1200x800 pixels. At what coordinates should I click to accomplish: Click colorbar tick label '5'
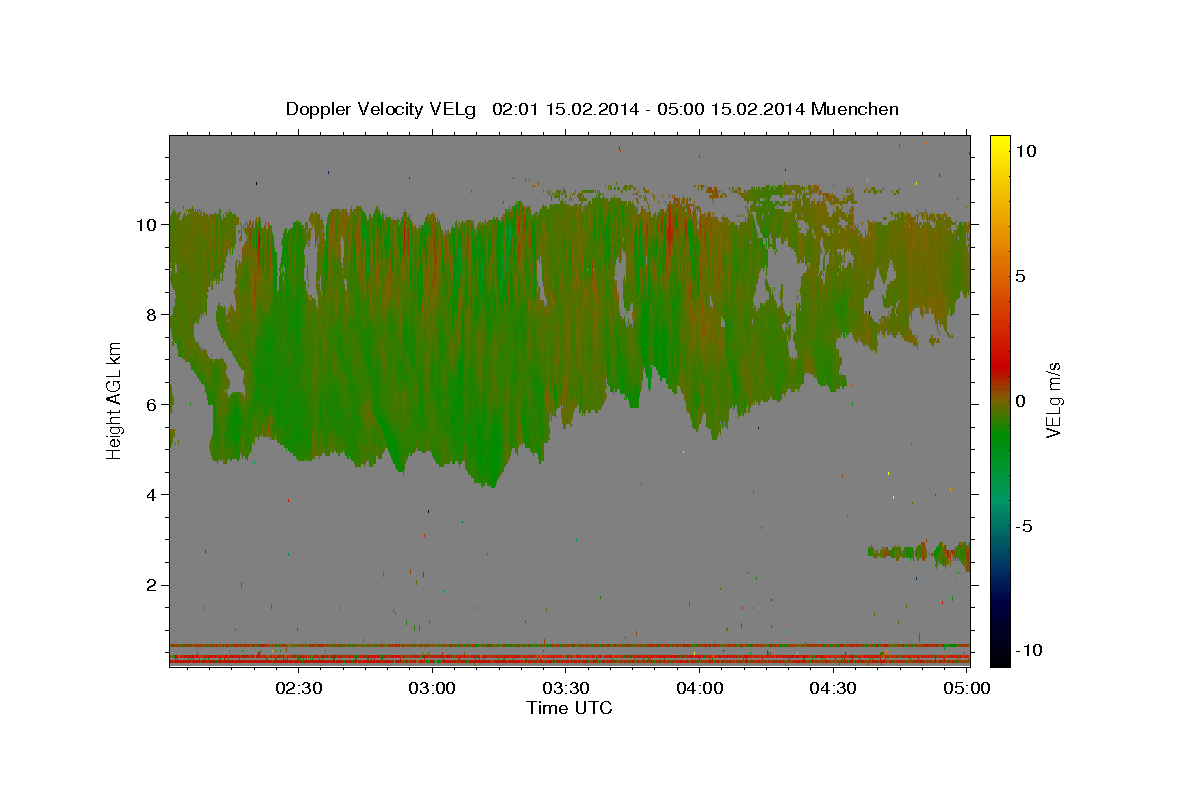click(1021, 276)
